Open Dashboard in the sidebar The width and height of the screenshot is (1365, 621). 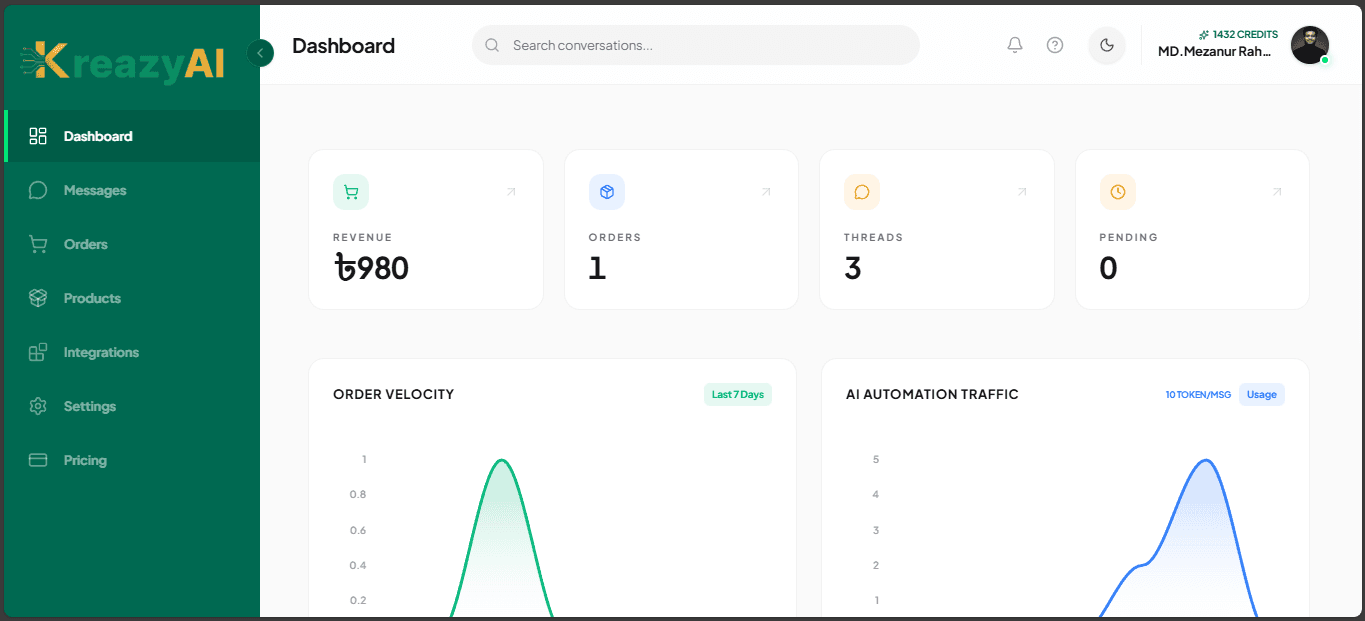pyautogui.click(x=132, y=136)
